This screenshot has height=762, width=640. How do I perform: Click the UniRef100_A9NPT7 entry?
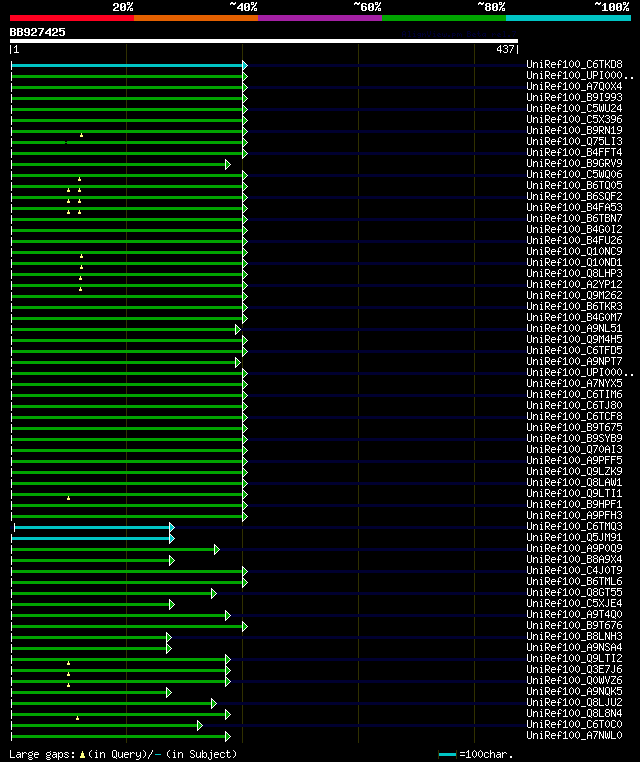(574, 362)
